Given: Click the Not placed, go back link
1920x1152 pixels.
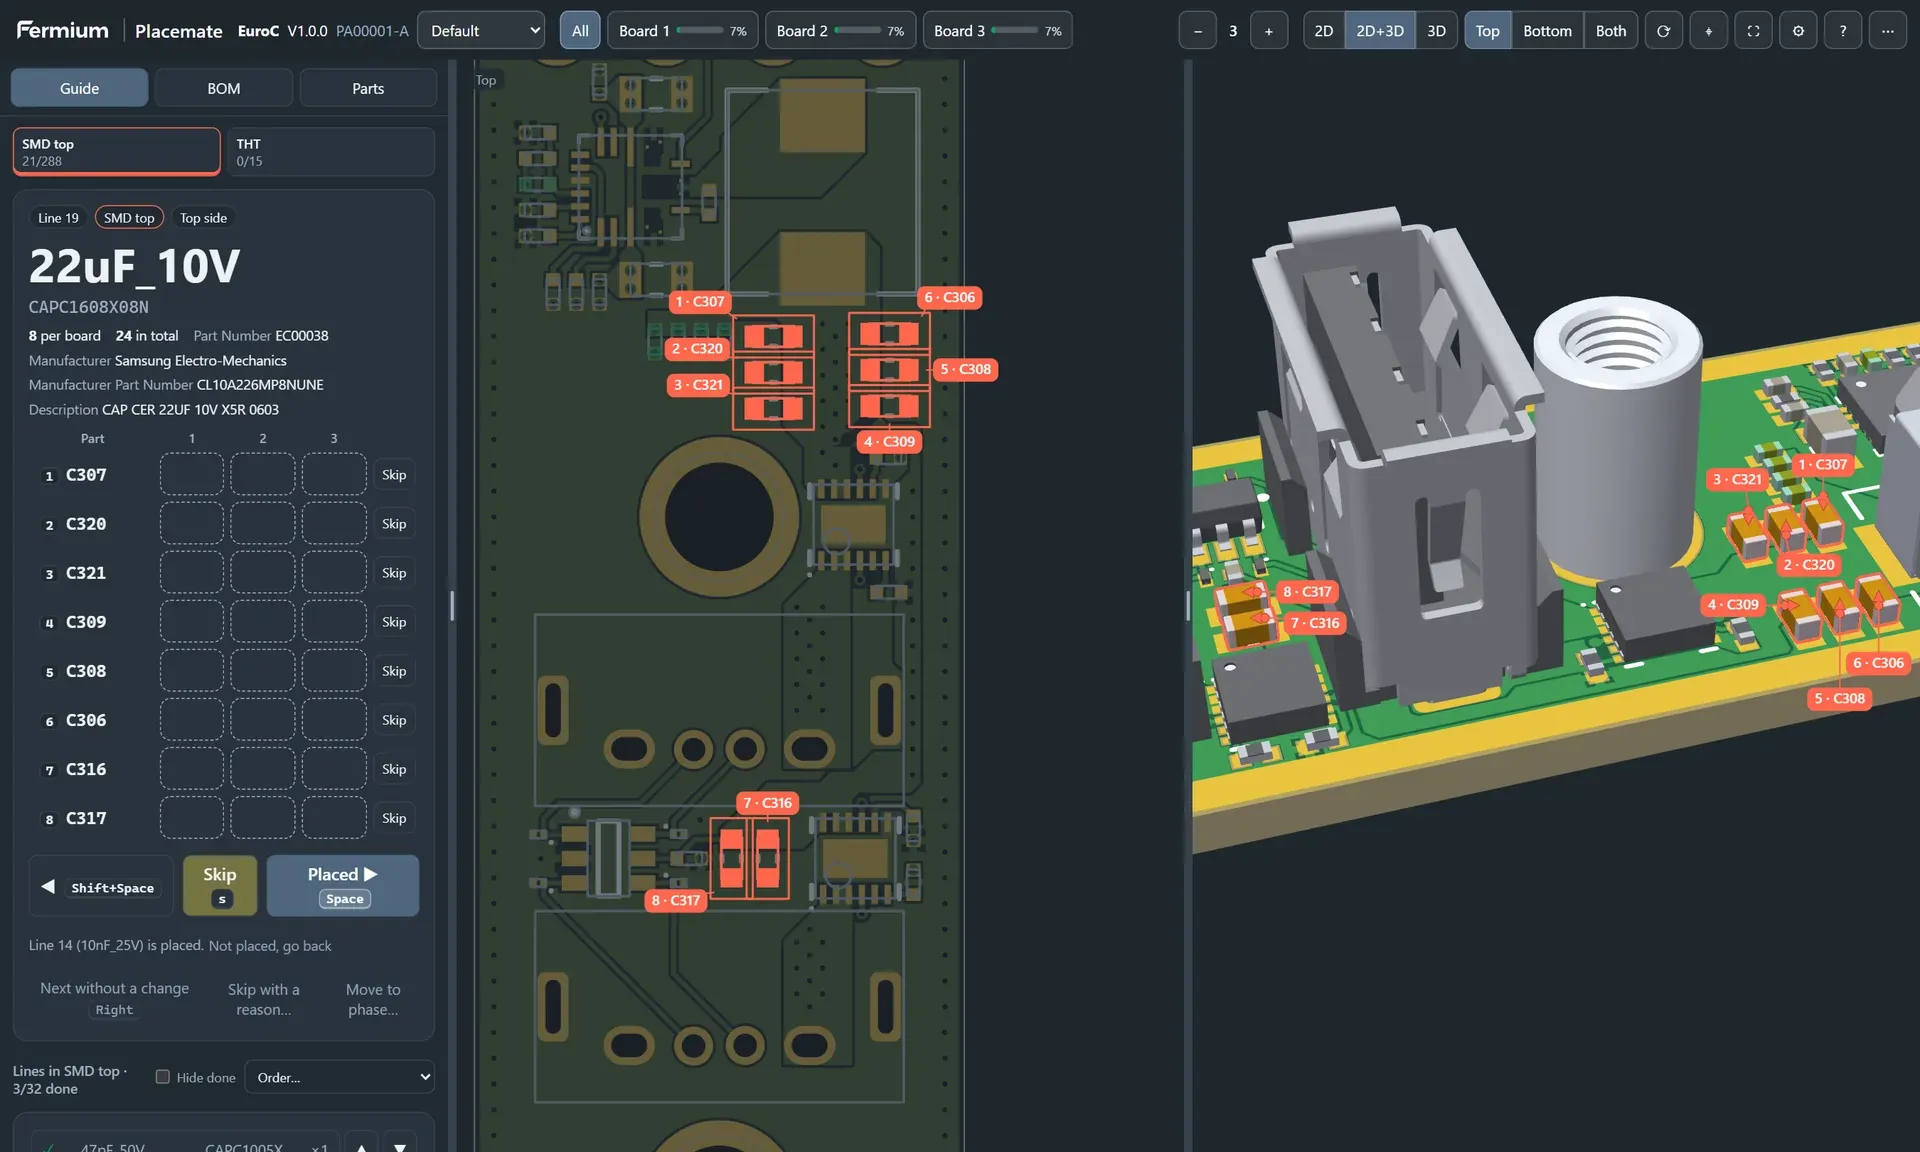Looking at the screenshot, I should click(x=270, y=946).
